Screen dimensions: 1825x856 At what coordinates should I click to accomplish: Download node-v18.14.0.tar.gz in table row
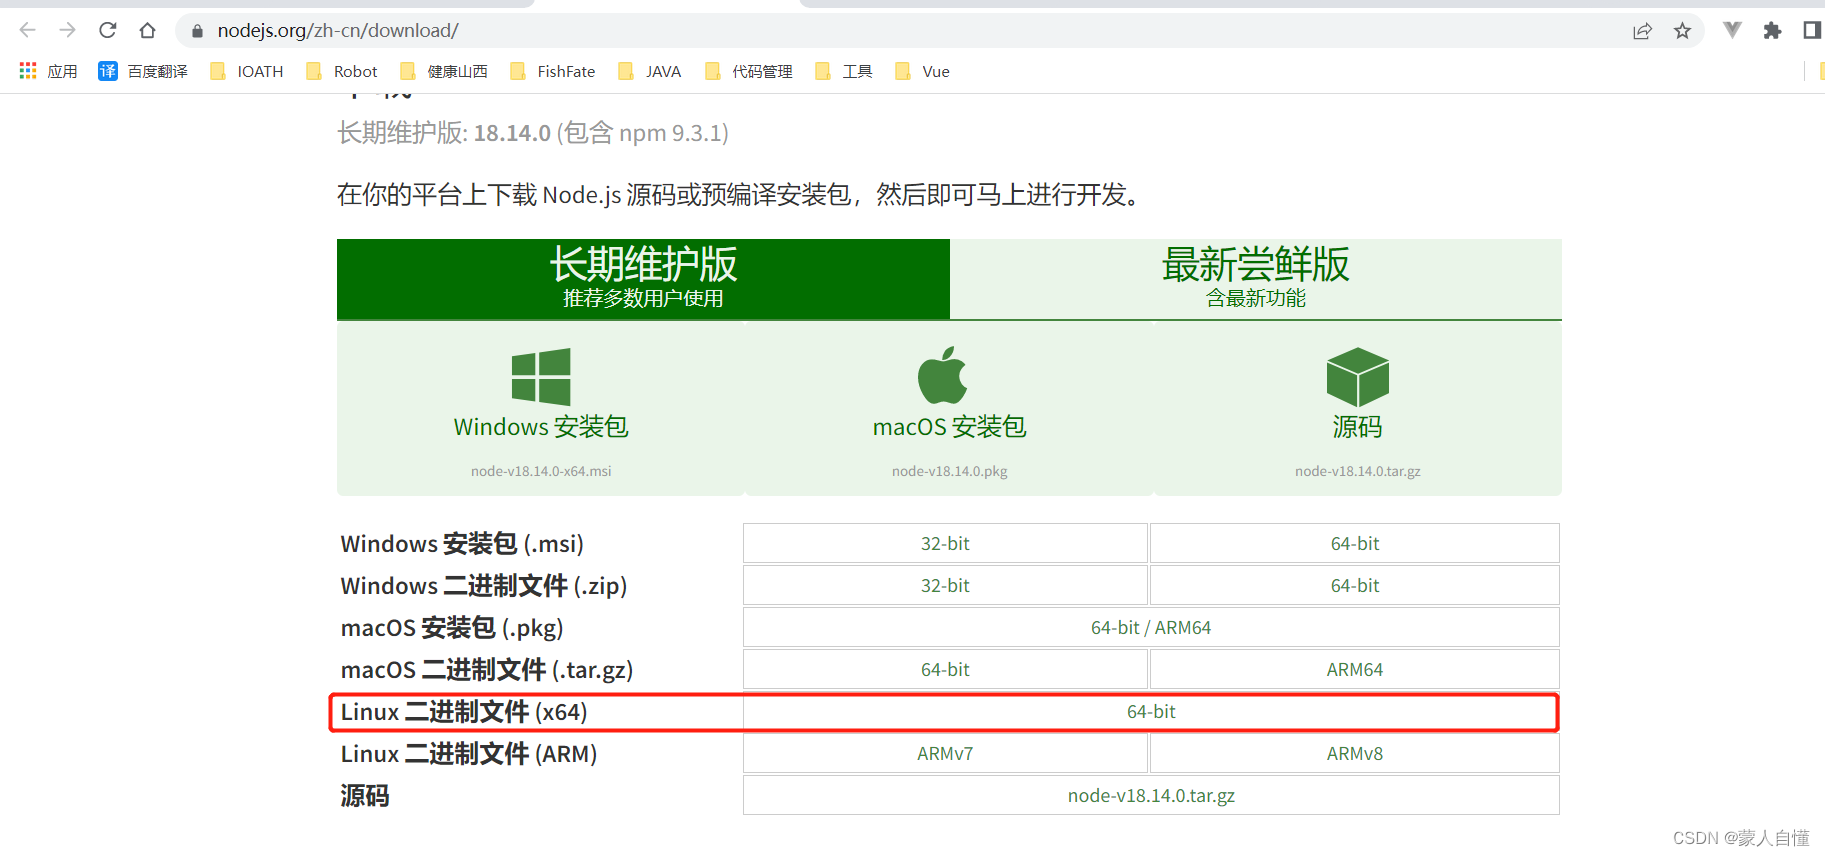pyautogui.click(x=1151, y=795)
